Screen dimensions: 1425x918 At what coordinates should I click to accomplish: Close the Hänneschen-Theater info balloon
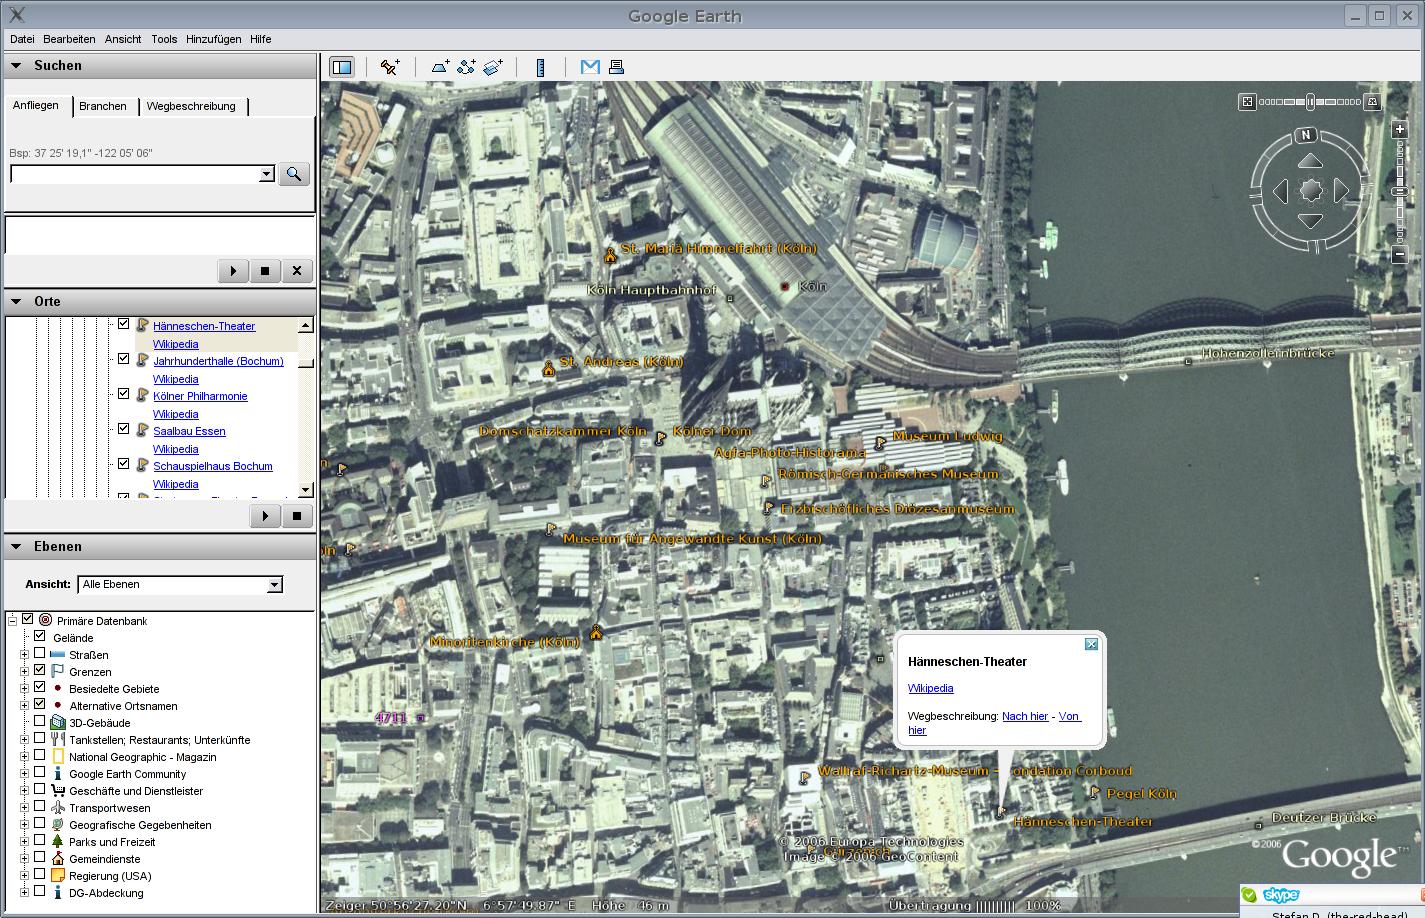click(1091, 644)
